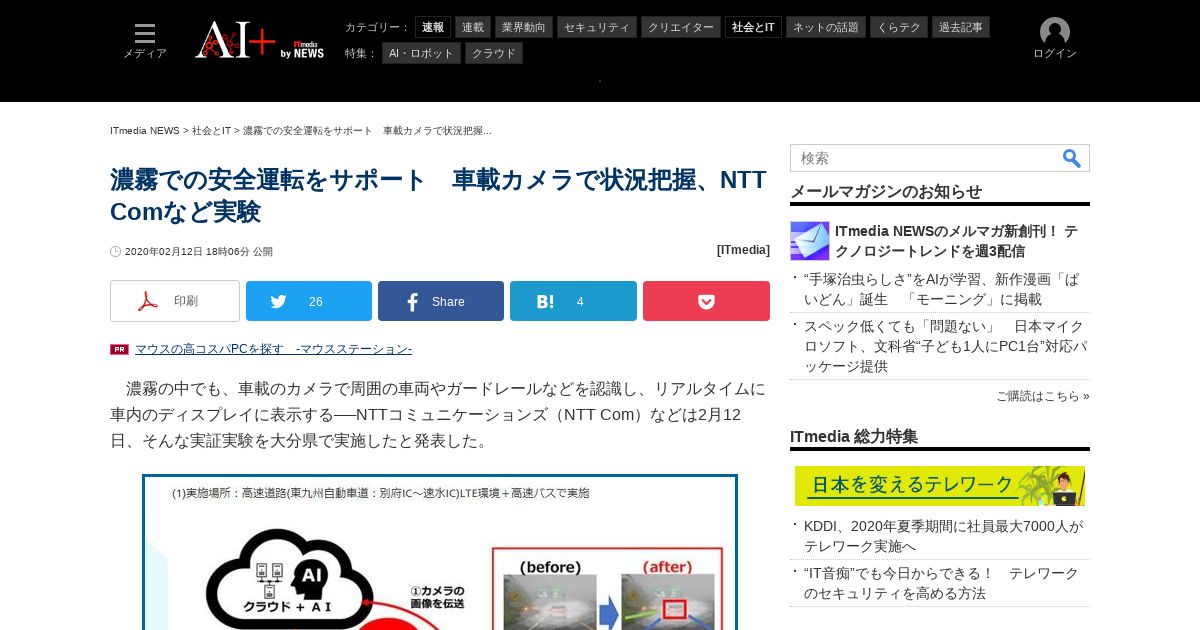Select the 過去記事 category tab
1200x630 pixels.
[961, 27]
